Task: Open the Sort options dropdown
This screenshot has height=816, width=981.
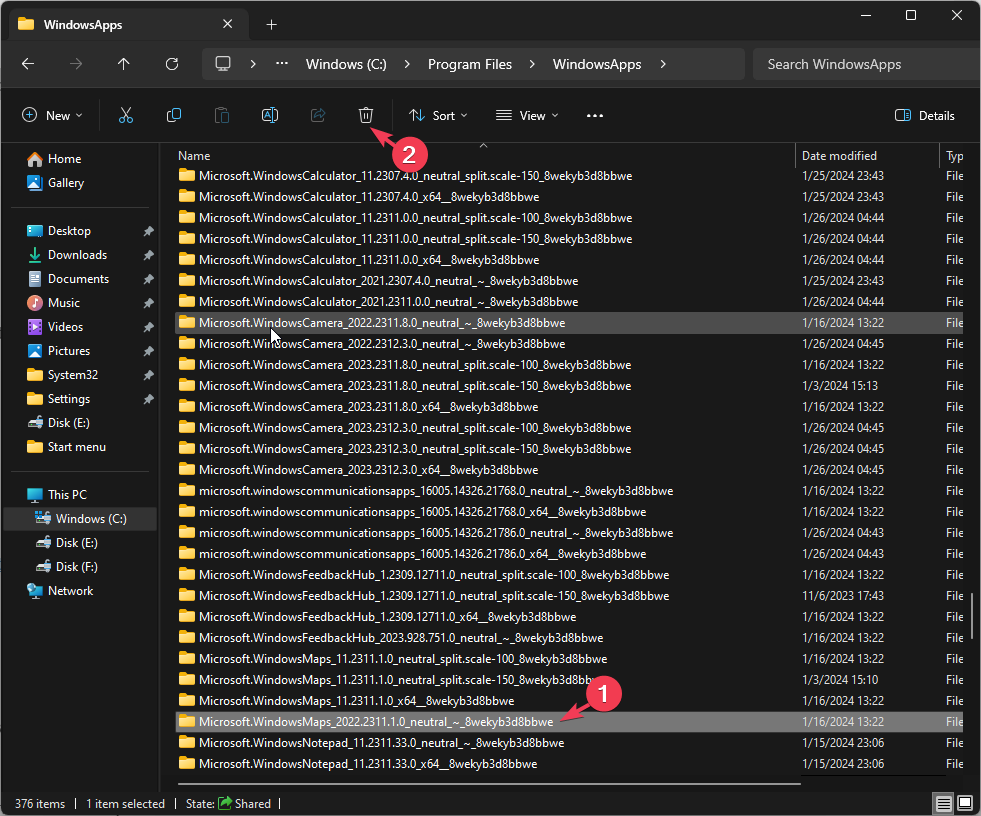Action: (438, 115)
